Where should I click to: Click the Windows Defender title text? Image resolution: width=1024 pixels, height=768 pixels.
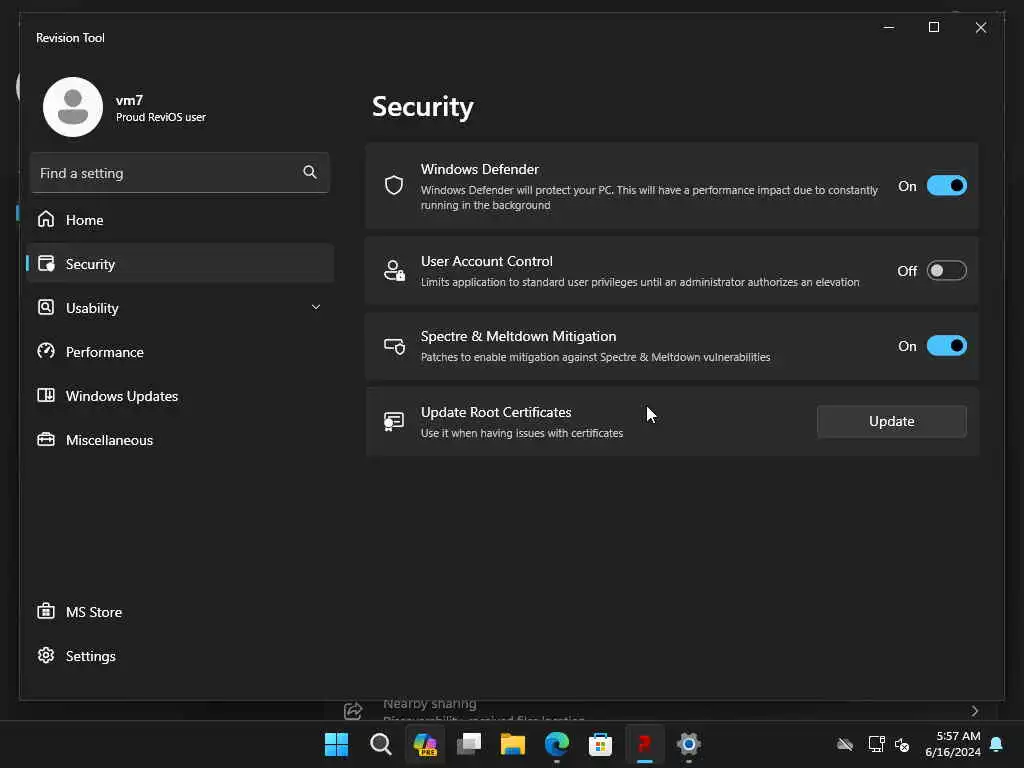[x=479, y=169]
